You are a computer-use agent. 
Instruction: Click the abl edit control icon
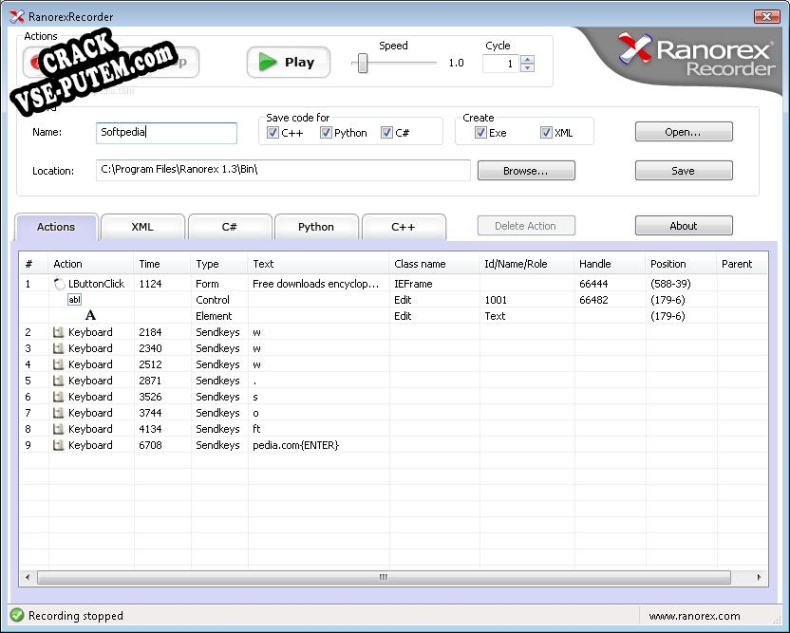pyautogui.click(x=74, y=300)
